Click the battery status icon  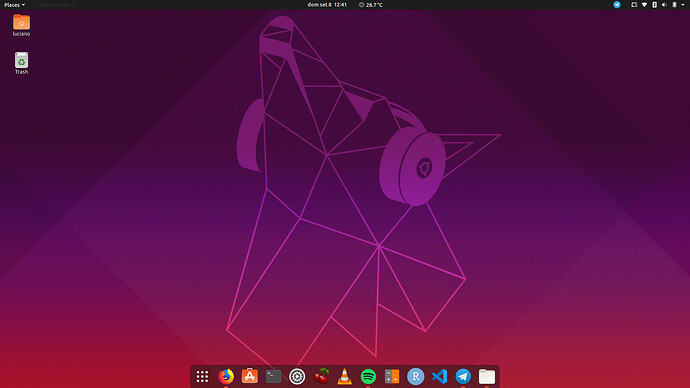[674, 5]
